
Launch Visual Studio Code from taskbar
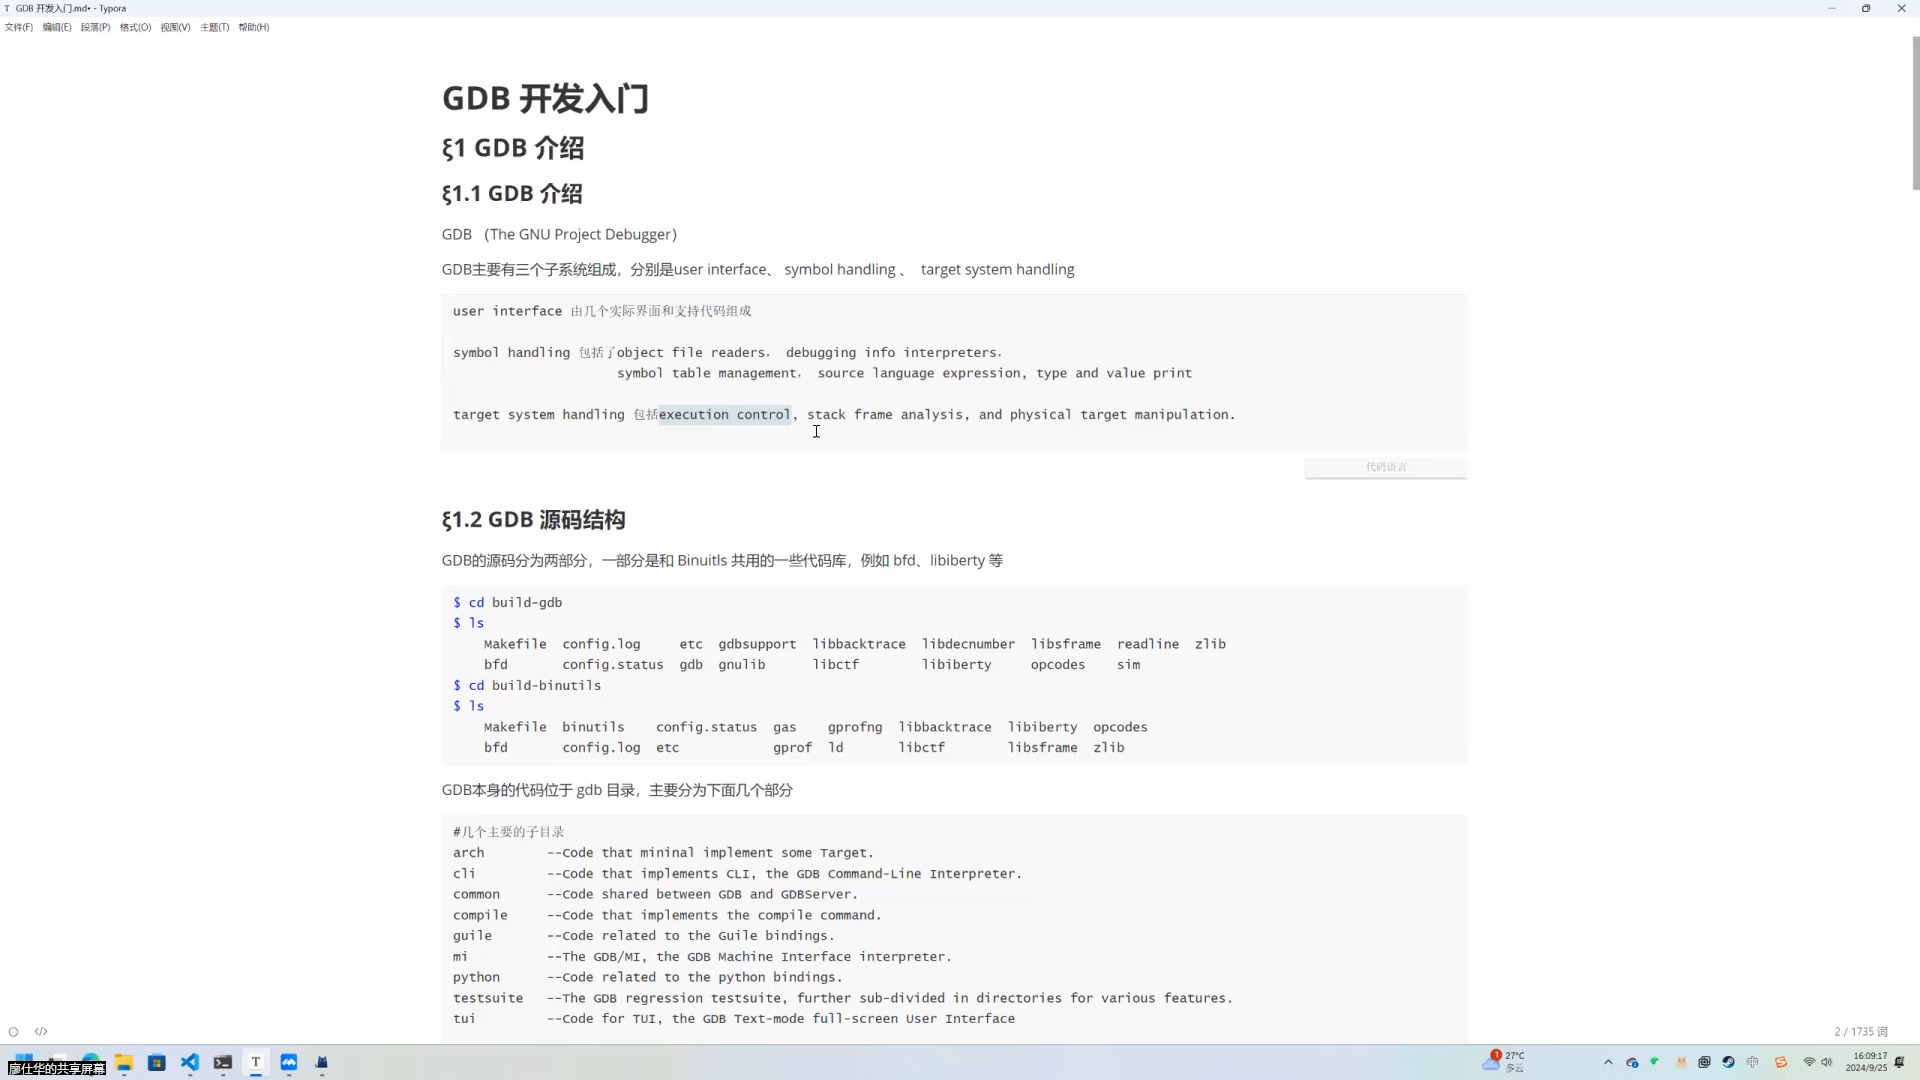(x=190, y=1062)
